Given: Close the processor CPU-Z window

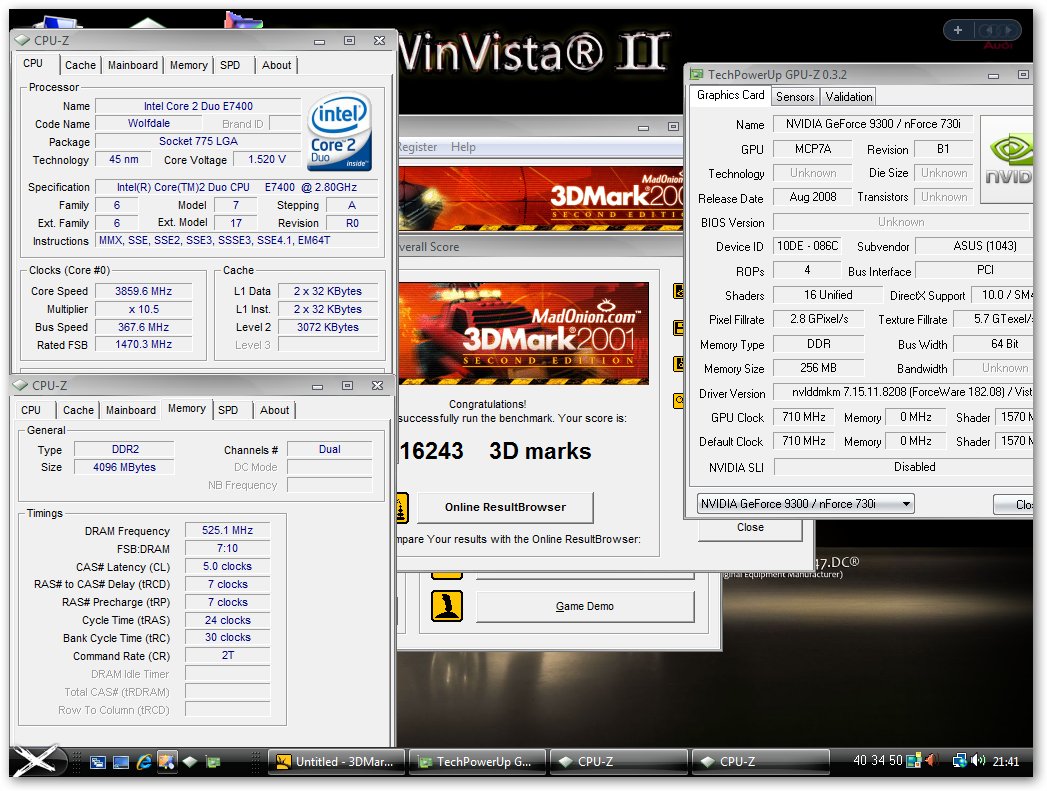Looking at the screenshot, I should click(x=379, y=40).
